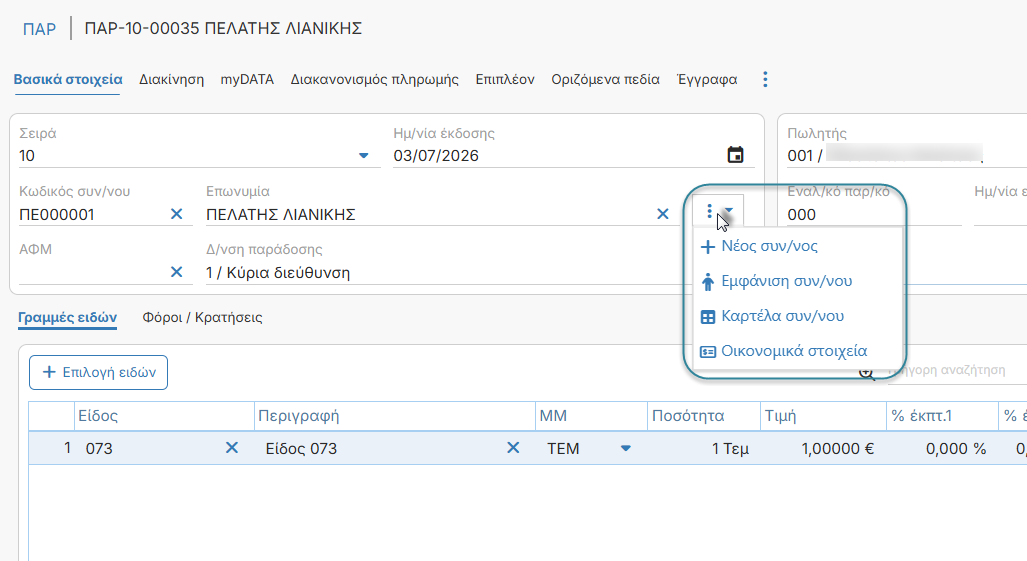Image resolution: width=1027 pixels, height=561 pixels.
Task: Click the Πωλητής field
Action: (907, 156)
